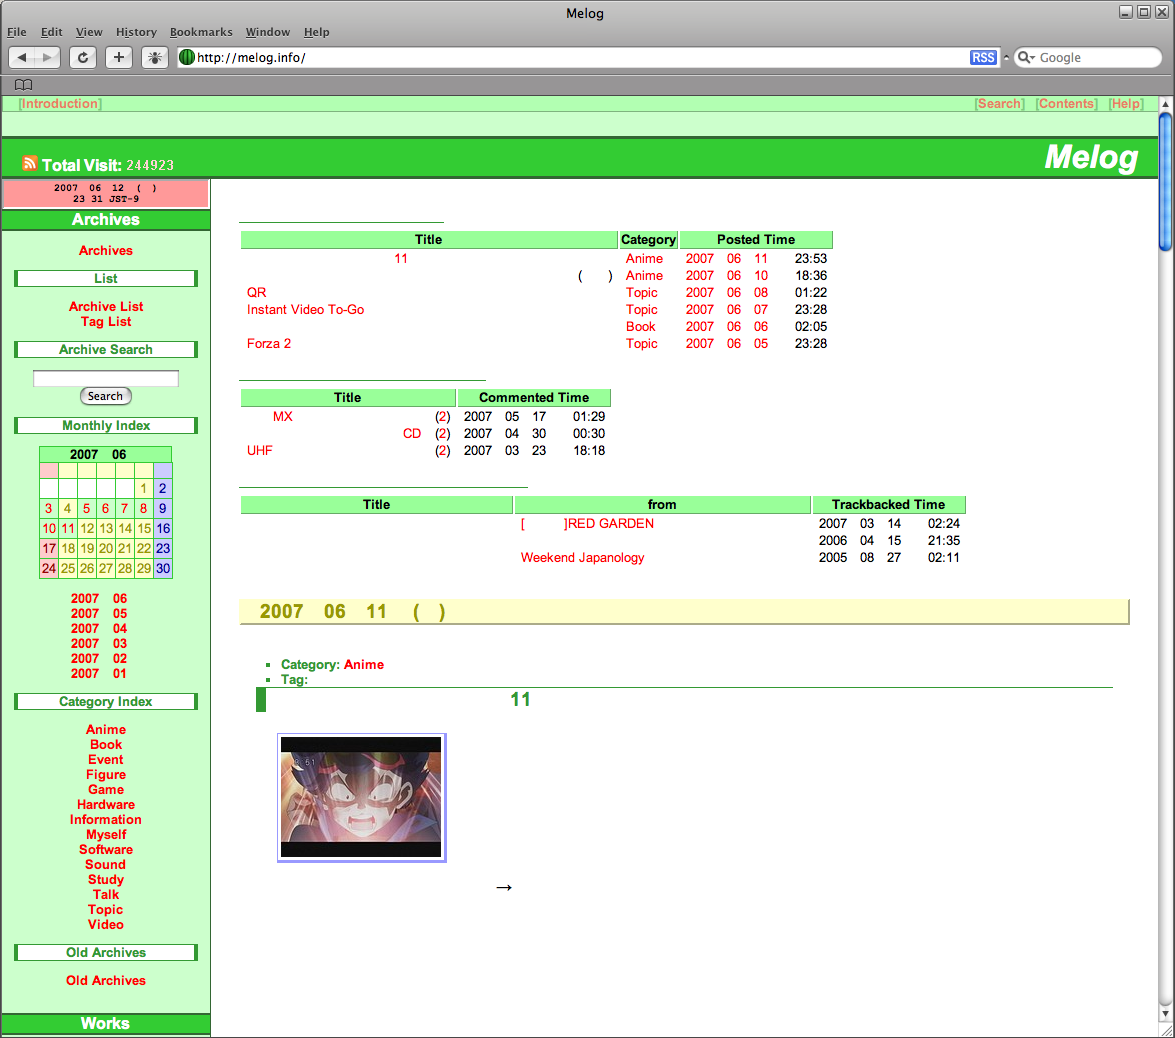The image size is (1175, 1038).
Task: Click the anime screenshot thumbnail image
Action: [361, 797]
